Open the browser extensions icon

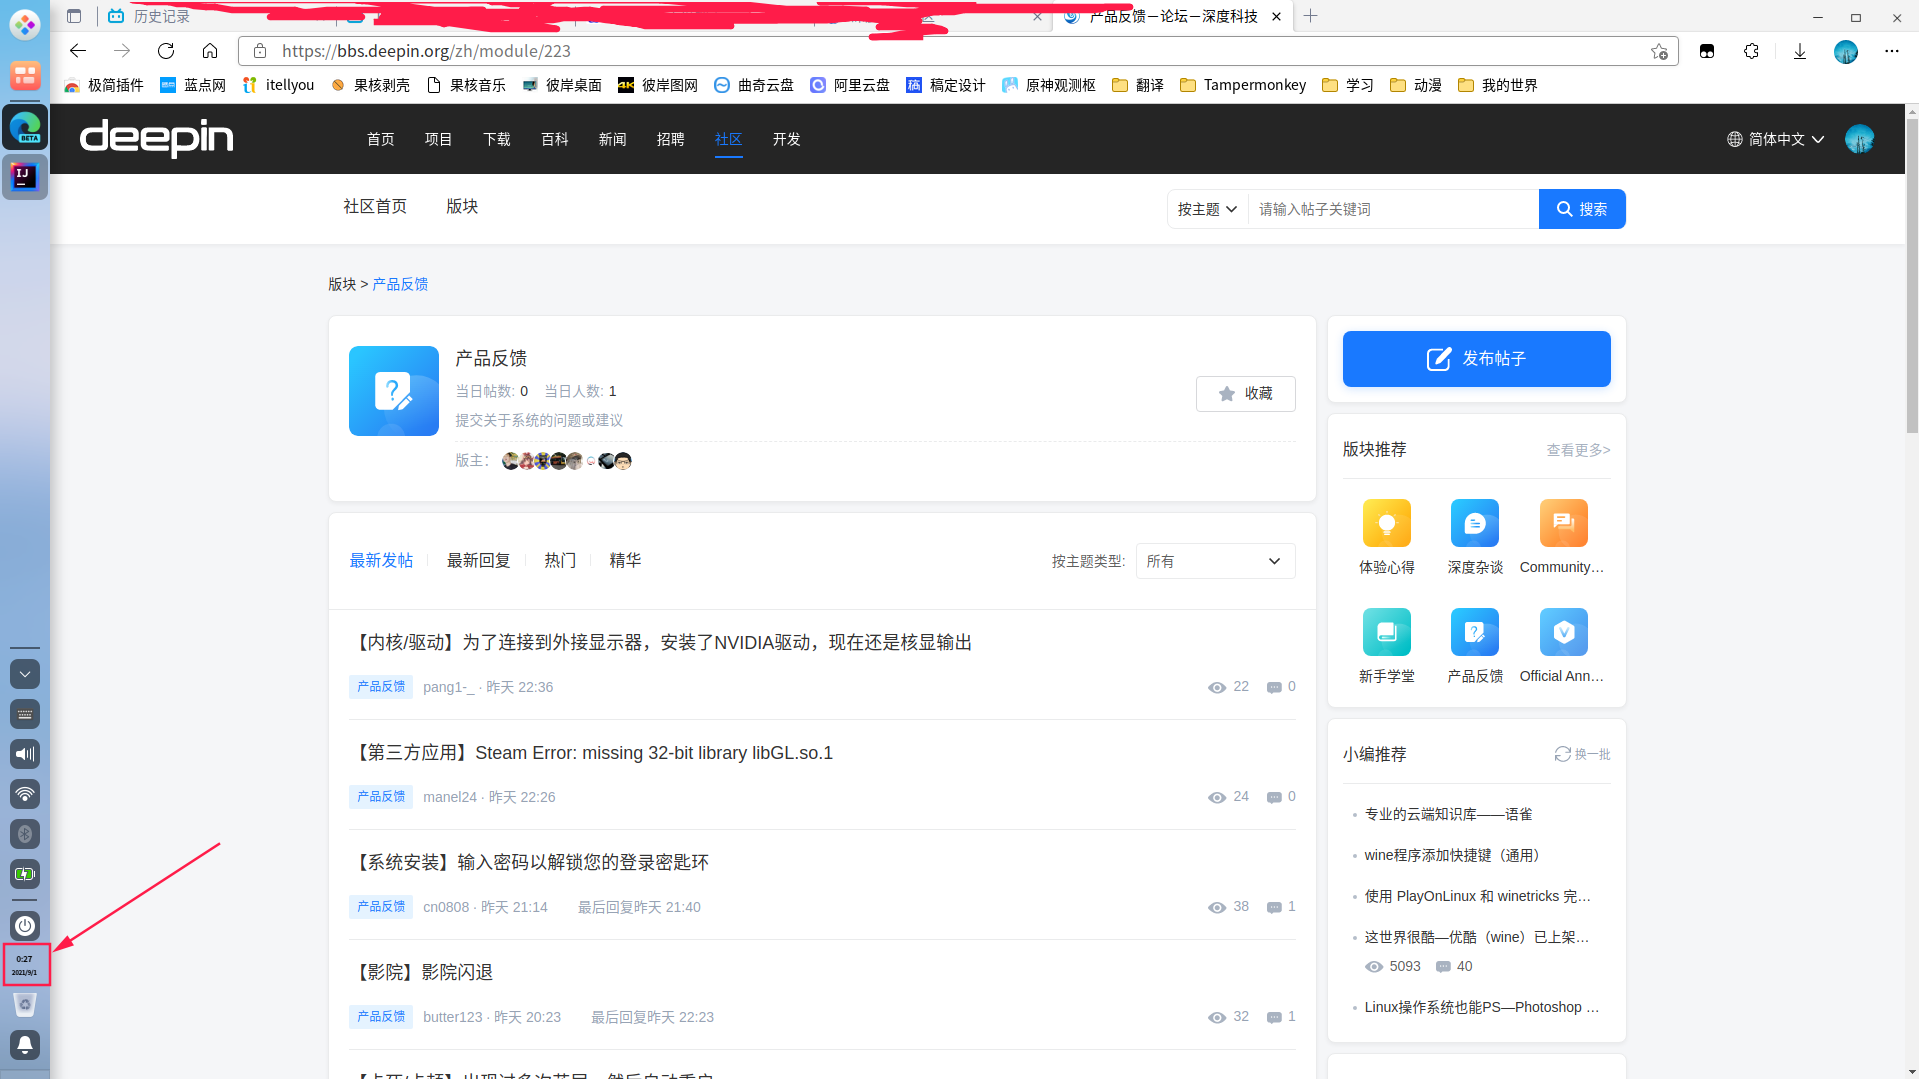[x=1751, y=51]
